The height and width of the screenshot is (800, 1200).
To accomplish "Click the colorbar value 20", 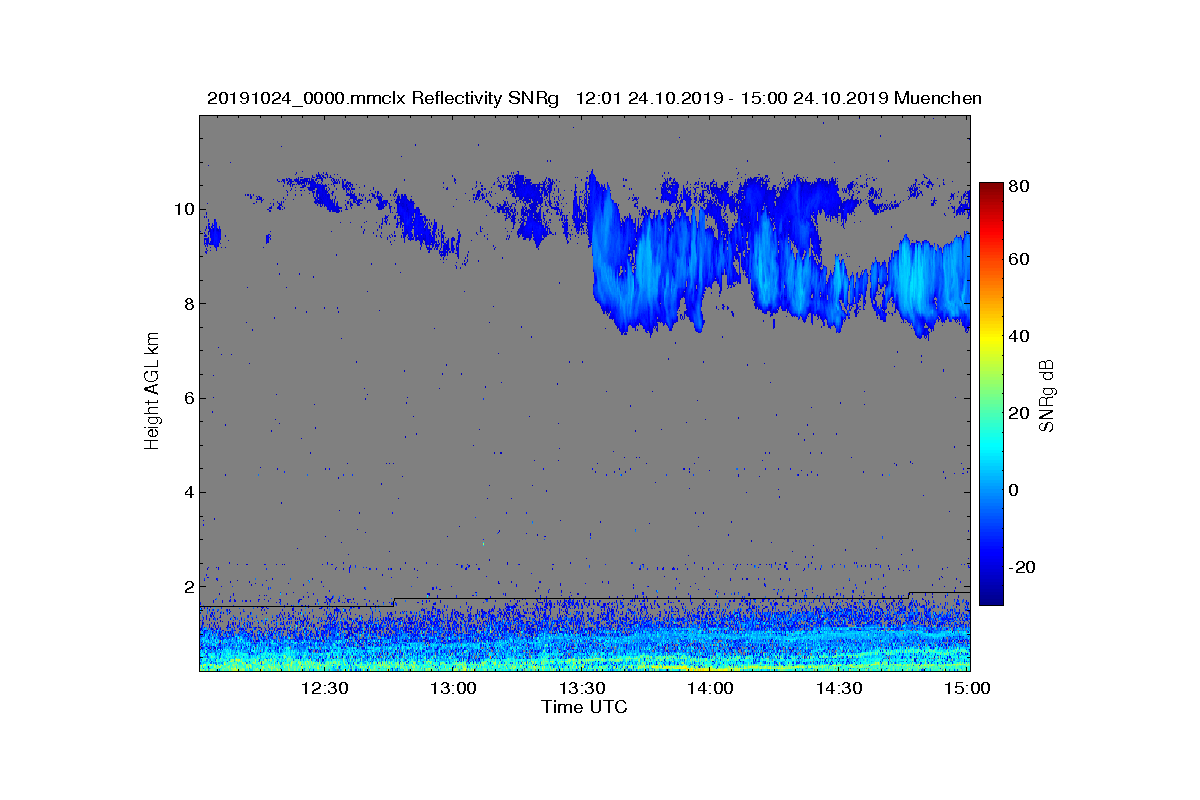I will 1020,413.
